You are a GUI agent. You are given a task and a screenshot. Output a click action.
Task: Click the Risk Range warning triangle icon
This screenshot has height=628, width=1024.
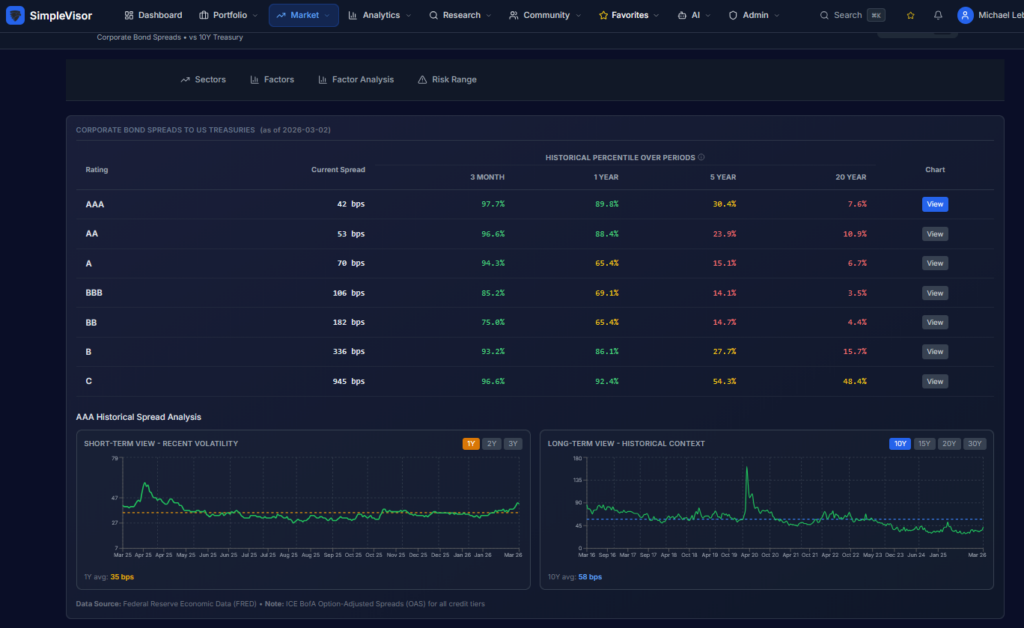(424, 79)
